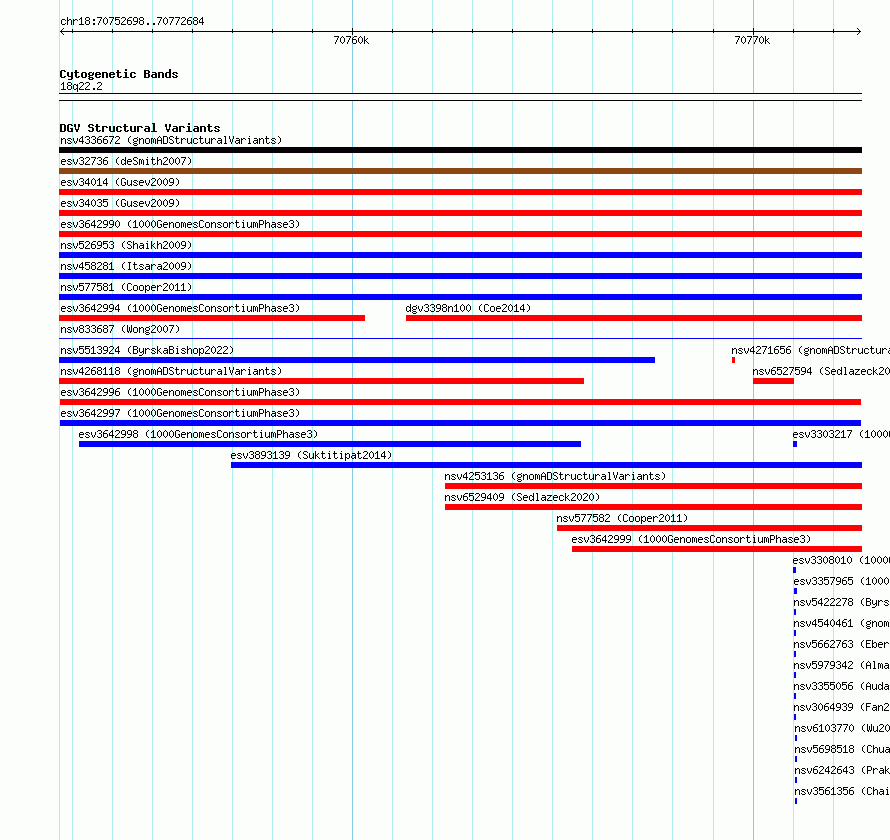The height and width of the screenshot is (840, 890).
Task: Click the nsv6242643 variant label
Action: (842, 770)
